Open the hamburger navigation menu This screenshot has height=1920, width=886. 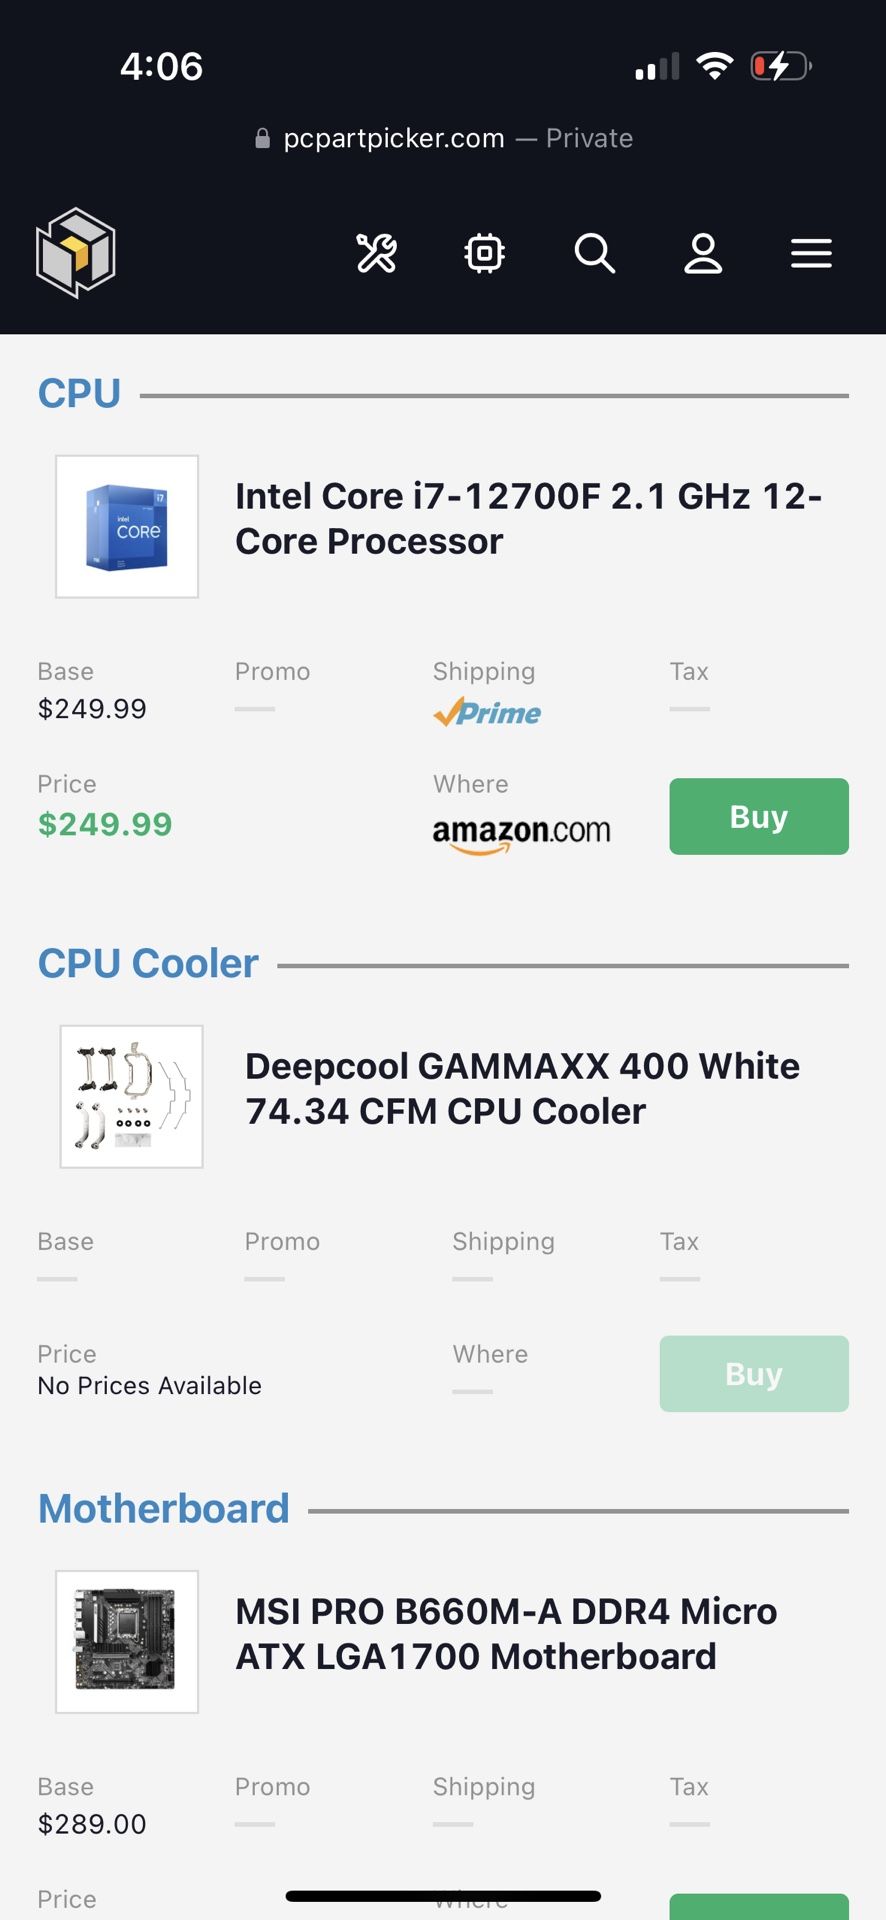pos(811,254)
